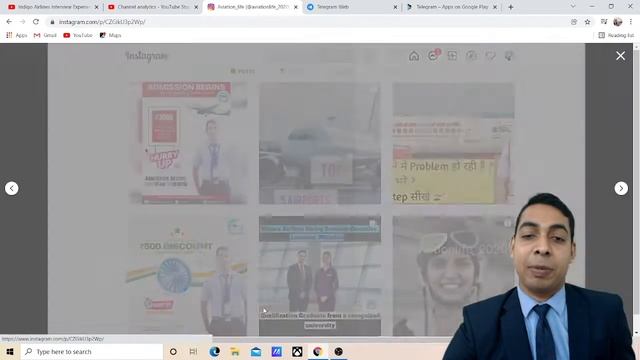Click the Chrome icon on the taskbar
This screenshot has width=640, height=360.
click(x=318, y=351)
